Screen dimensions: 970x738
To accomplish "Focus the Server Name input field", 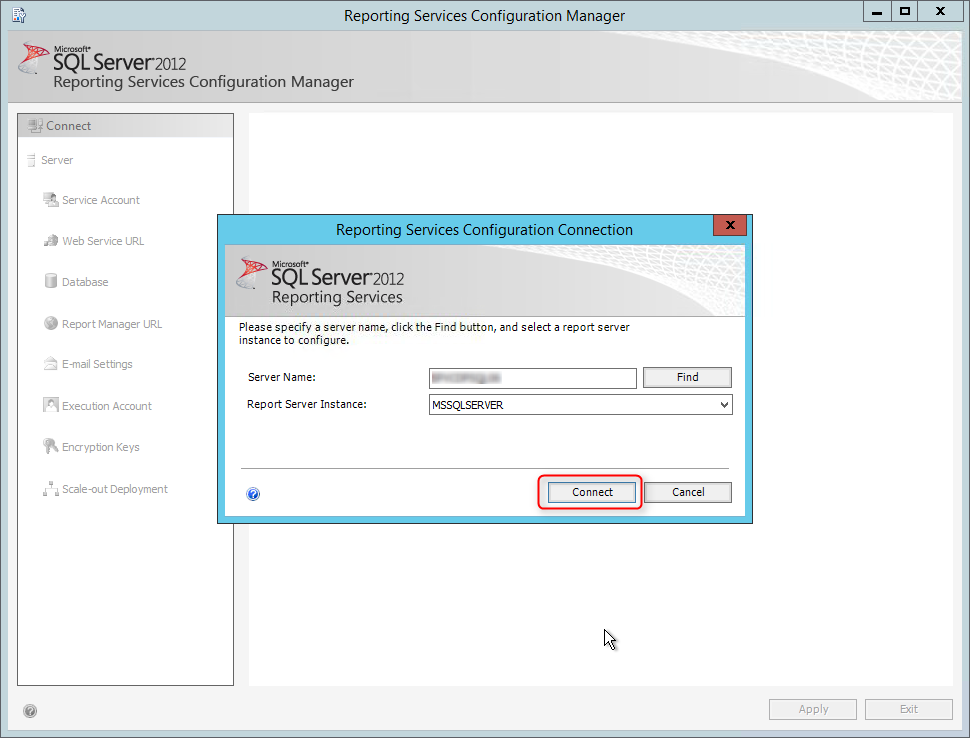I will (533, 378).
